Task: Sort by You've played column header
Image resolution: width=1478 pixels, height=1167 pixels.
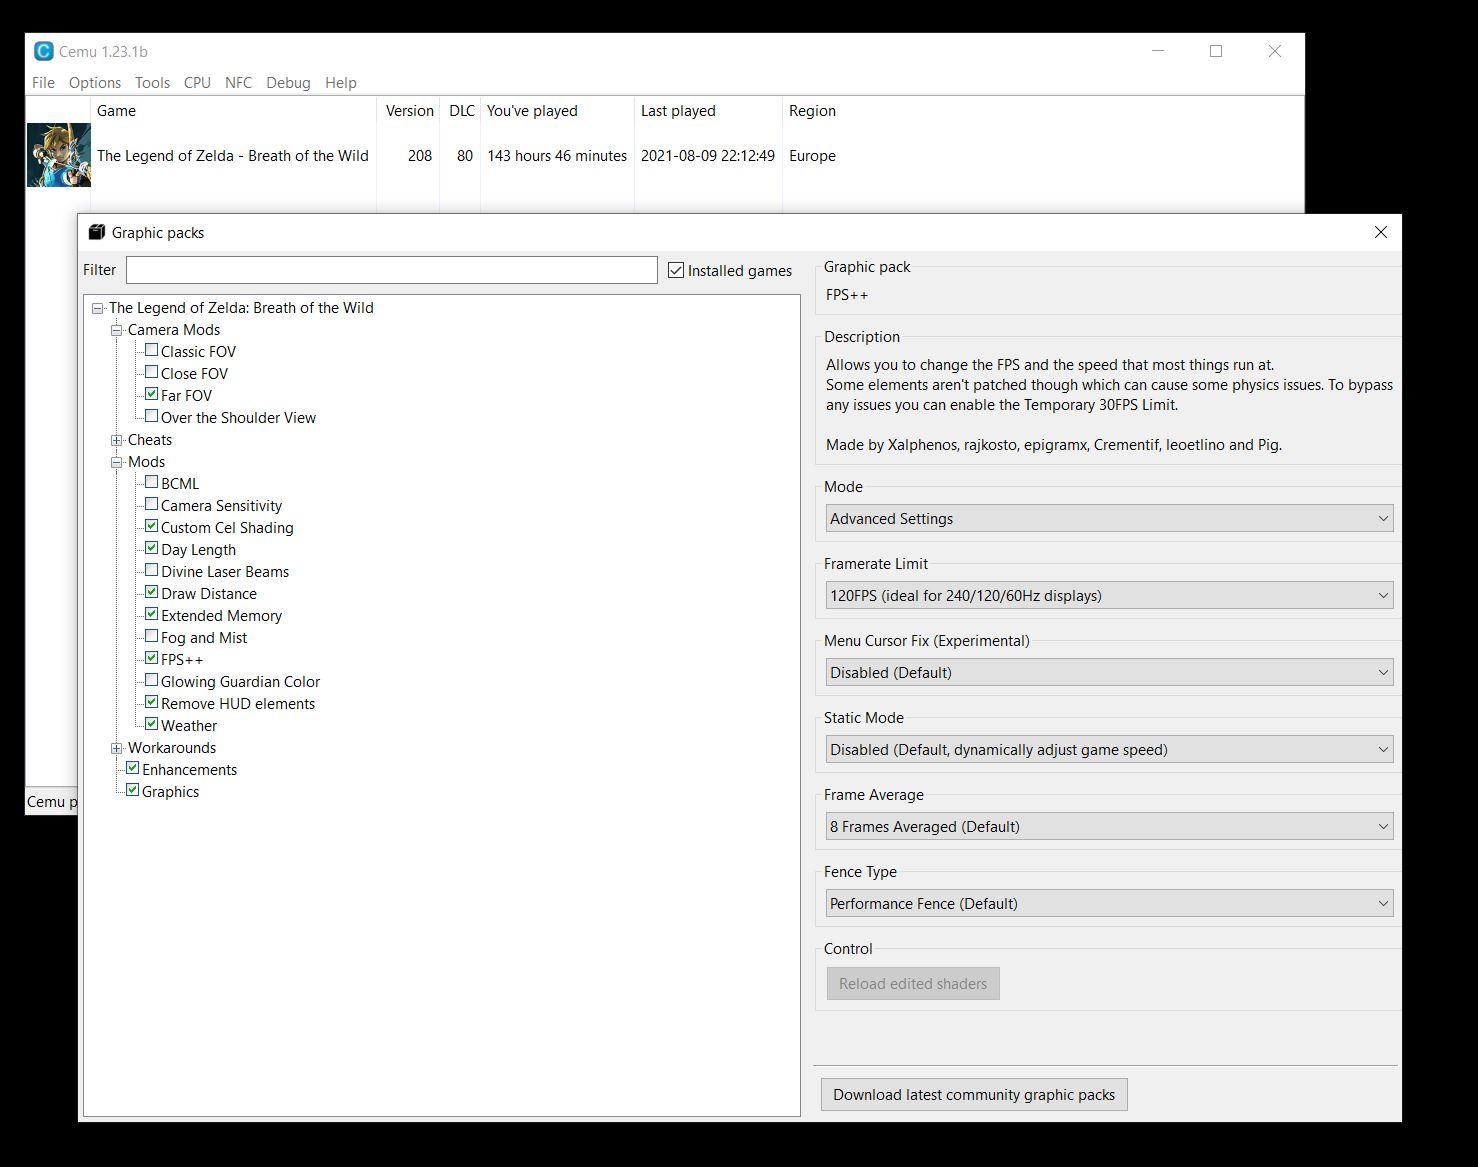Action: coord(557,111)
